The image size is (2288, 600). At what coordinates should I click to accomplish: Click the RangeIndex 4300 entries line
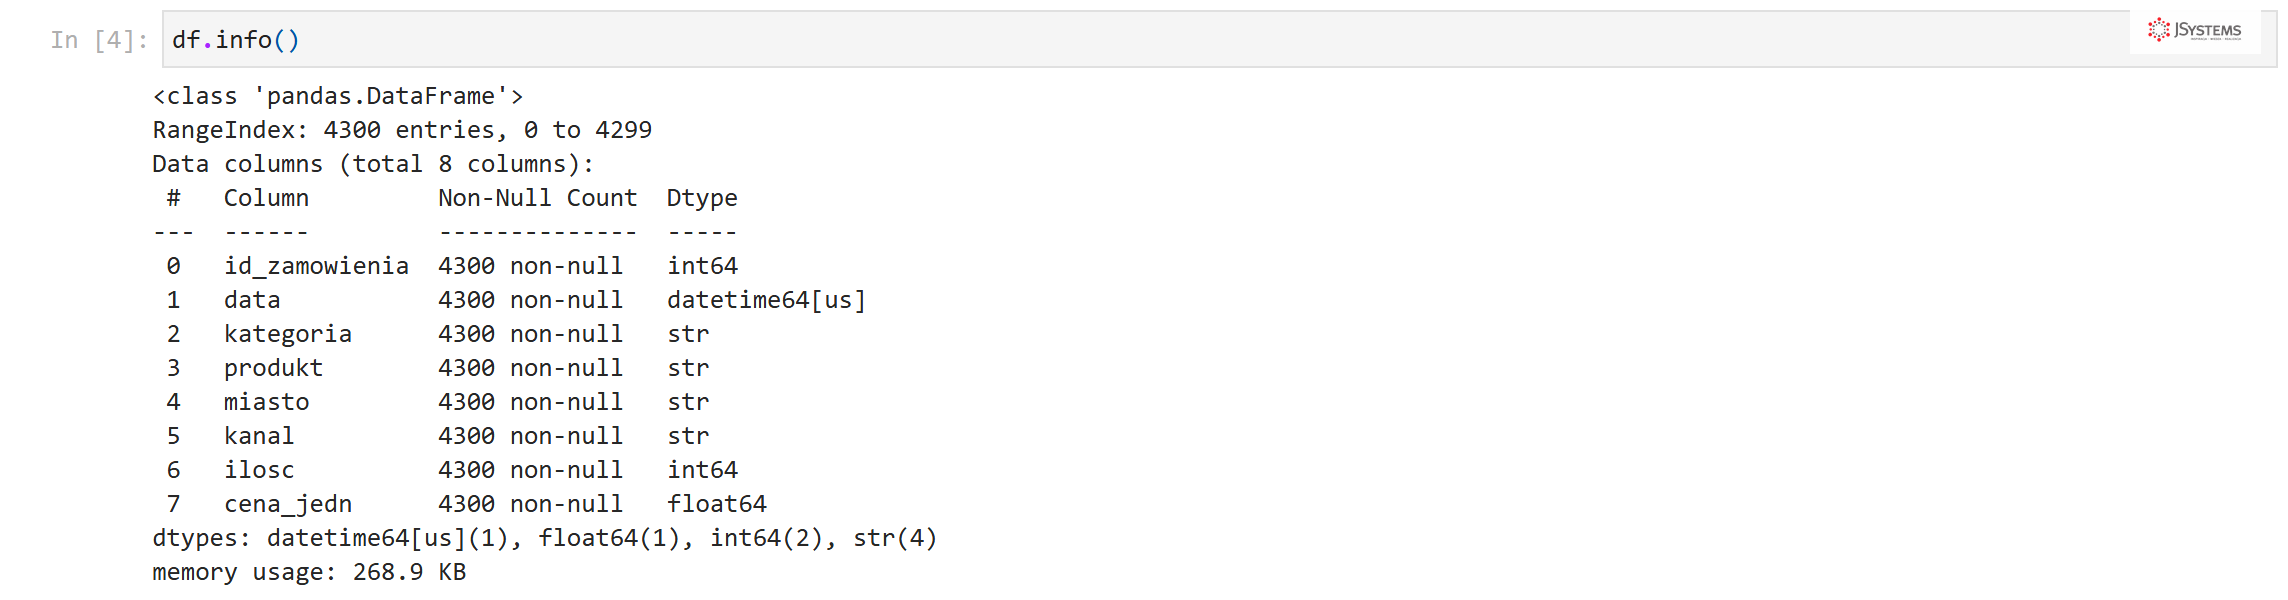coord(402,130)
